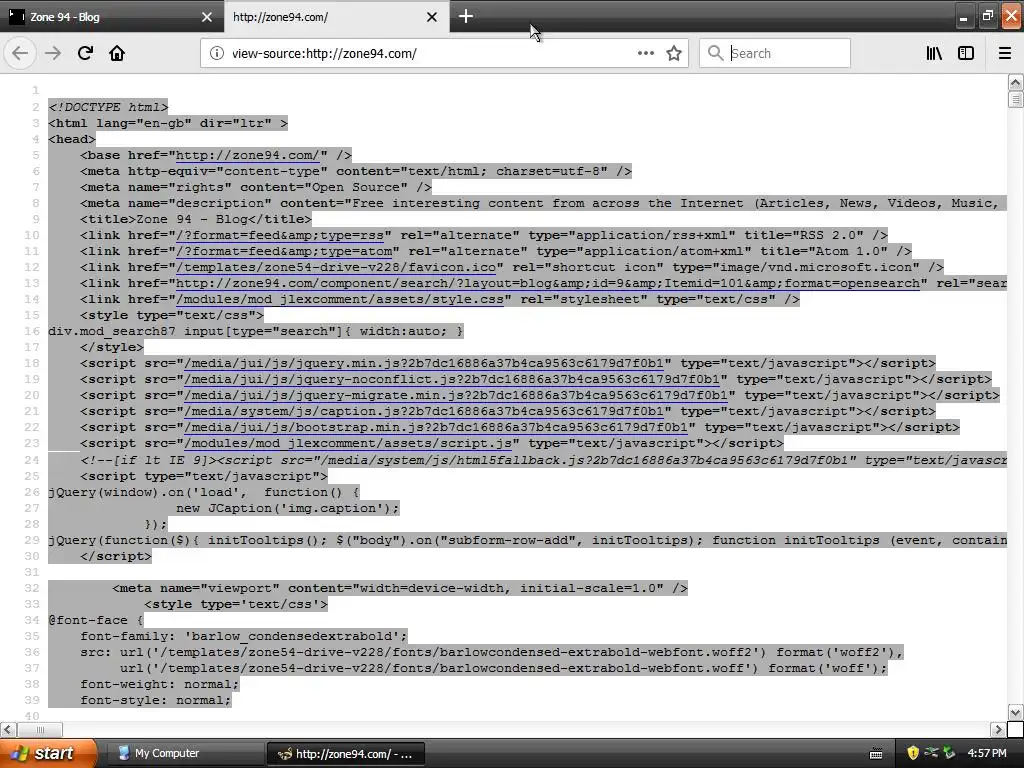The width and height of the screenshot is (1024, 768).
Task: Open the mod_jlexcomment style.css link
Action: (340, 299)
